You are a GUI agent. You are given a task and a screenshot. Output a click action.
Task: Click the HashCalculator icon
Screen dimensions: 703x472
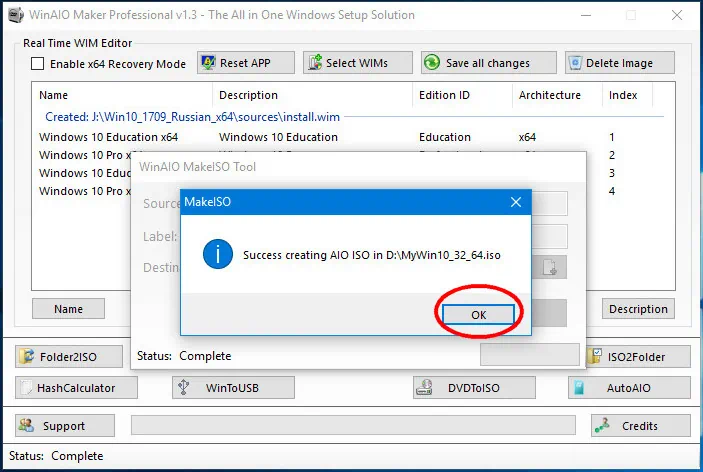click(x=26, y=387)
